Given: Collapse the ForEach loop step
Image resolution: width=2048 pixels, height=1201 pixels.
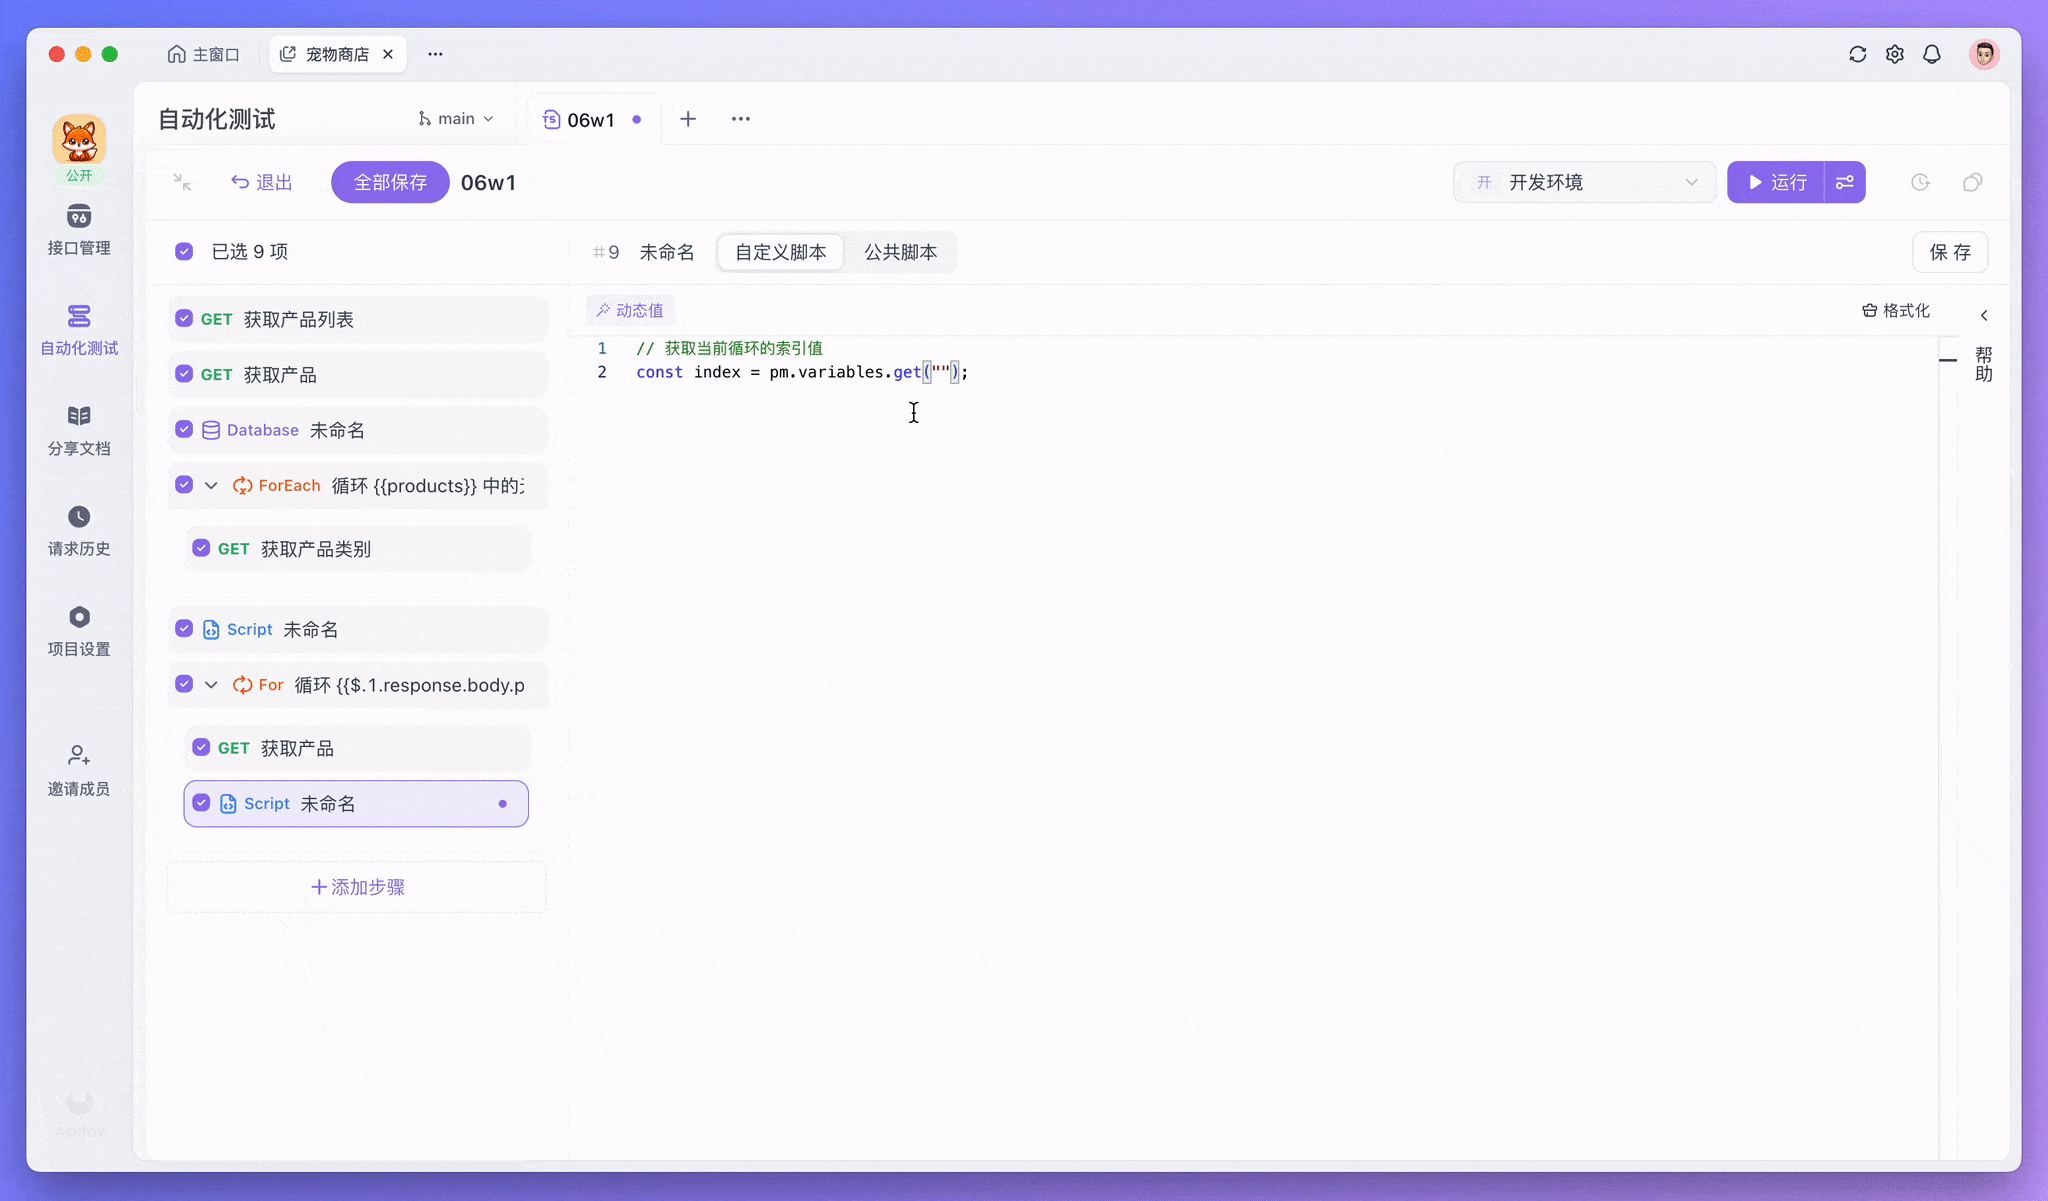Looking at the screenshot, I should [211, 486].
